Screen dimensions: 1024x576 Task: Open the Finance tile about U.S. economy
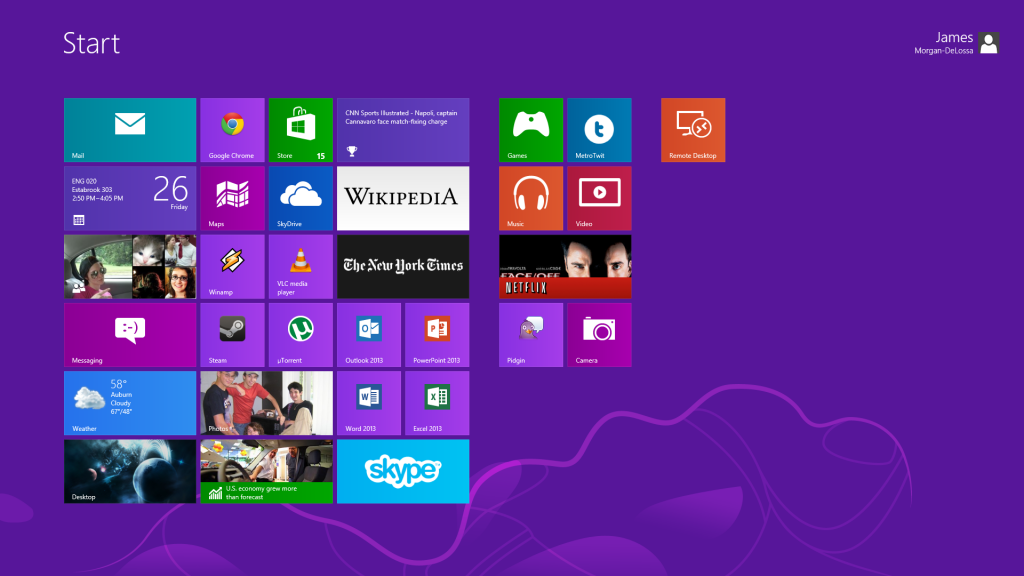coord(266,472)
